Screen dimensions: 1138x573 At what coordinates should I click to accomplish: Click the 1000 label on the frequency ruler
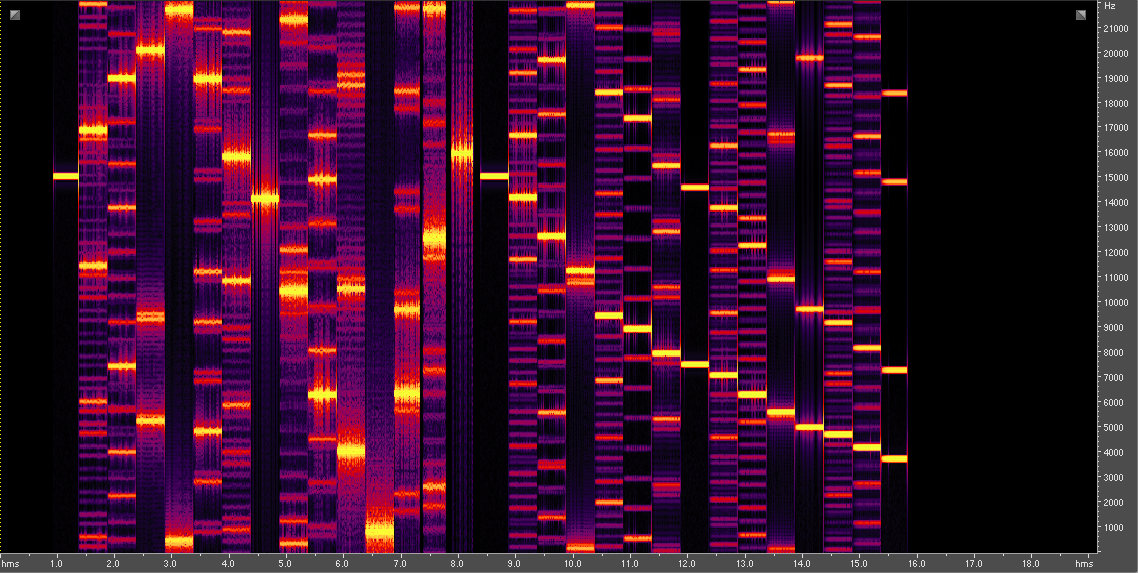coord(1114,528)
